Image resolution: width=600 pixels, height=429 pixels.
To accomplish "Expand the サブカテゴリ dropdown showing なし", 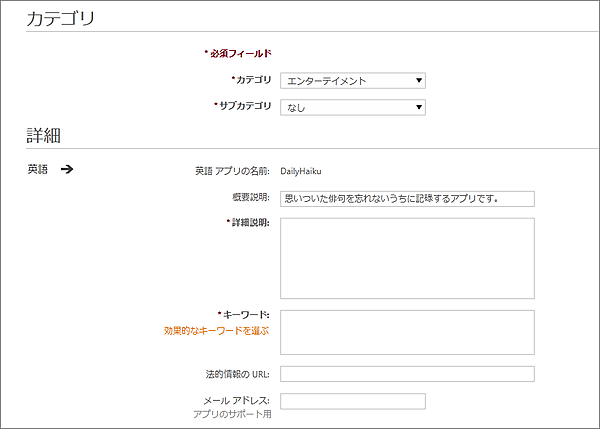I will coord(353,106).
